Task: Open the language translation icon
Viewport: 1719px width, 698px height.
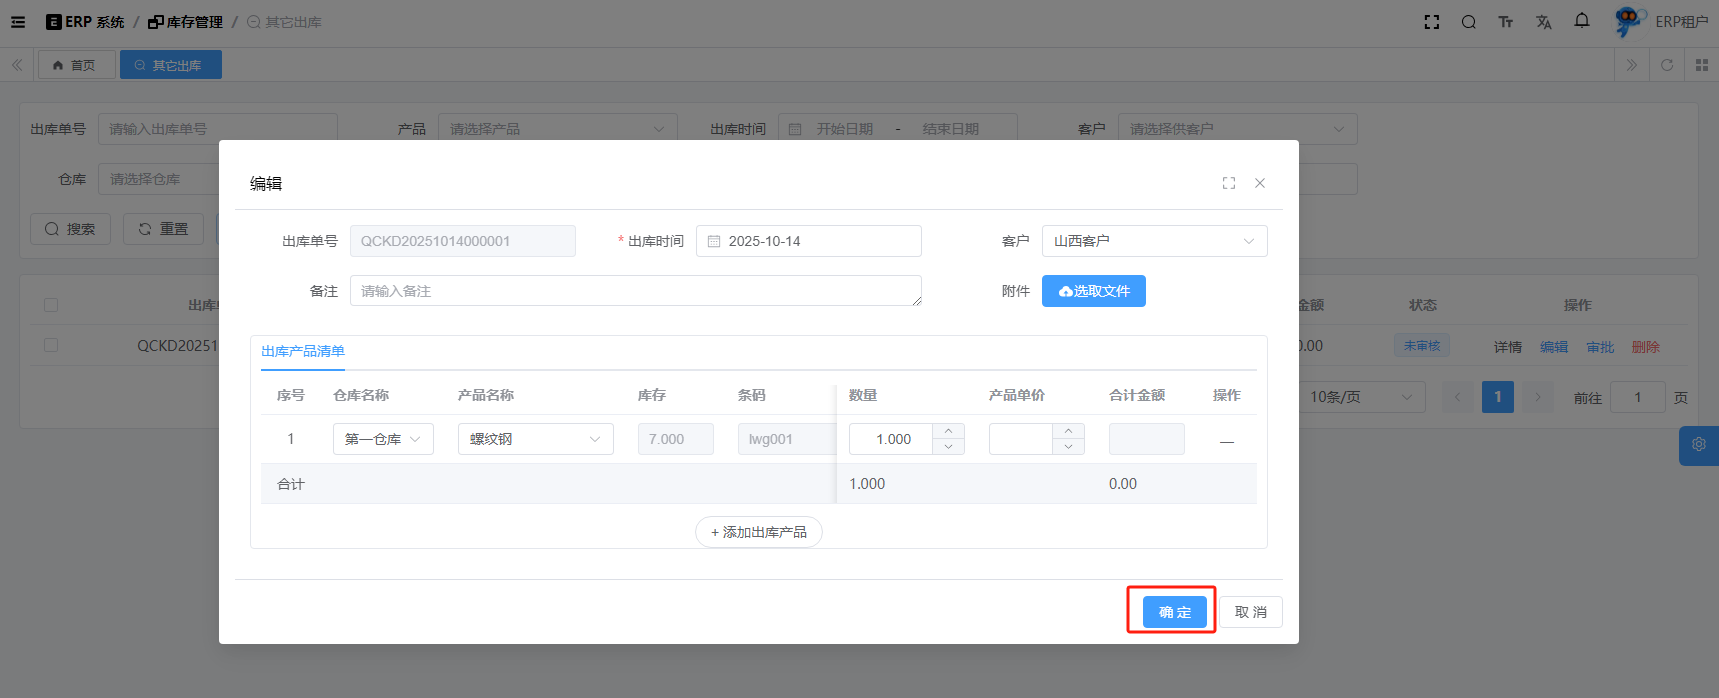Action: [x=1544, y=22]
